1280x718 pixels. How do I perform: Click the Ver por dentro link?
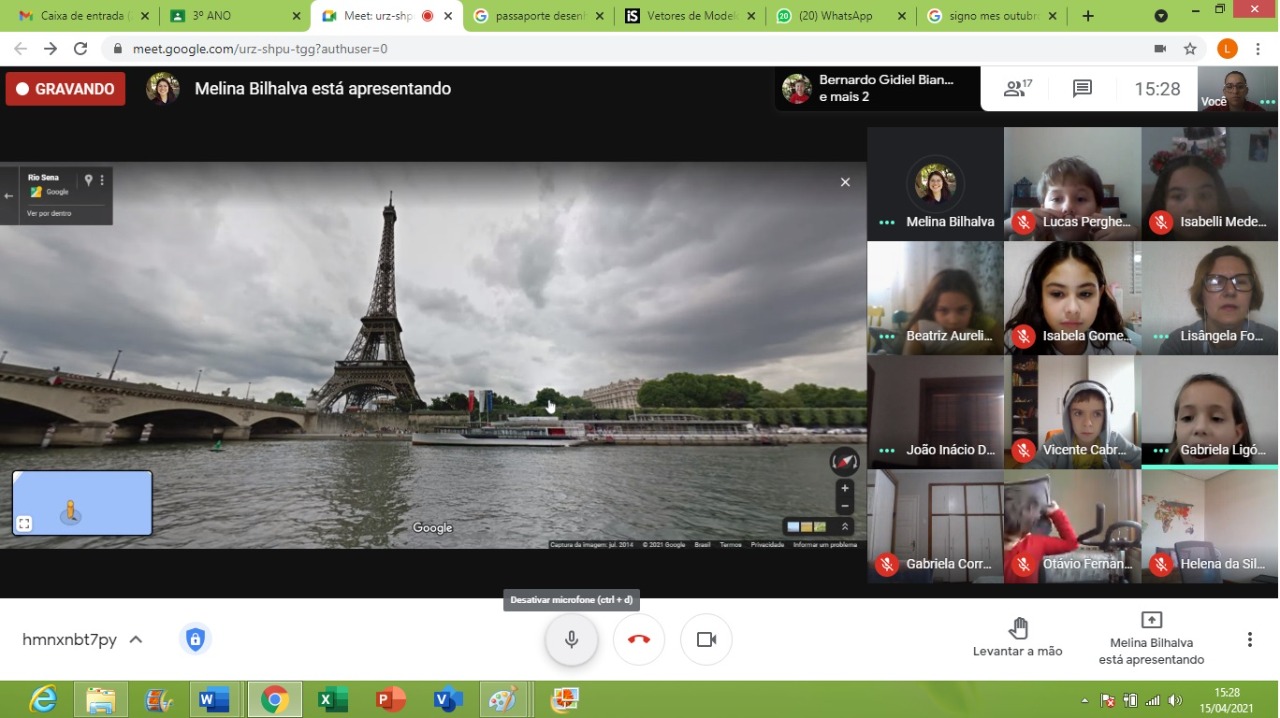(x=49, y=213)
